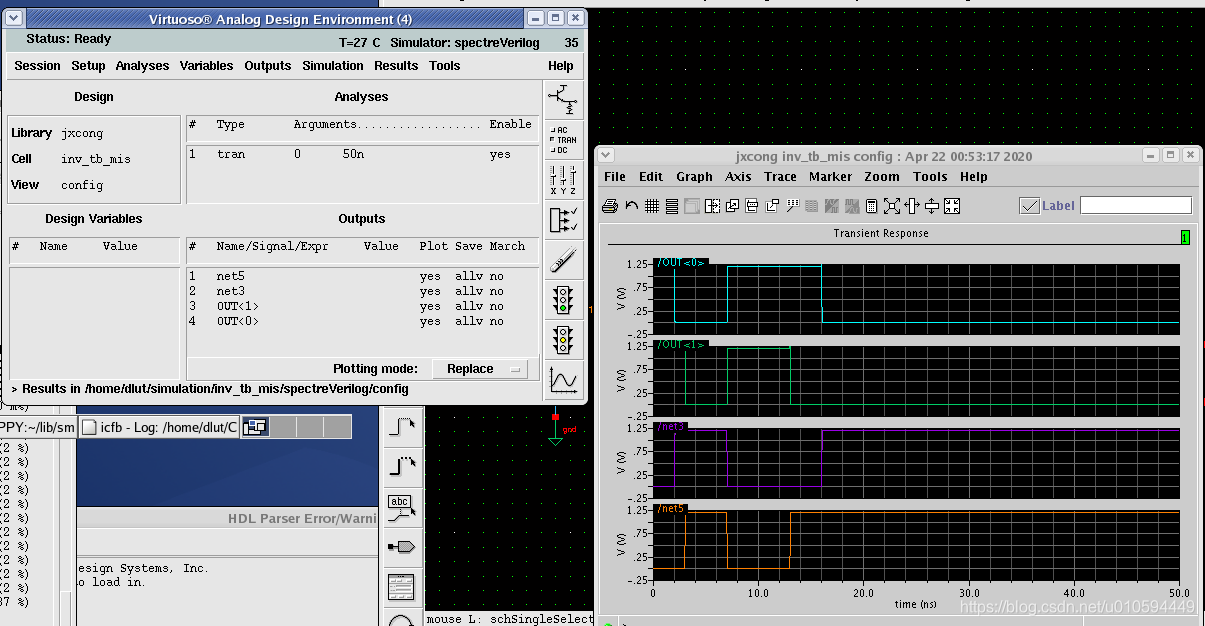Open the Setup Outputs icon
Image resolution: width=1205 pixels, height=626 pixels.
(564, 220)
